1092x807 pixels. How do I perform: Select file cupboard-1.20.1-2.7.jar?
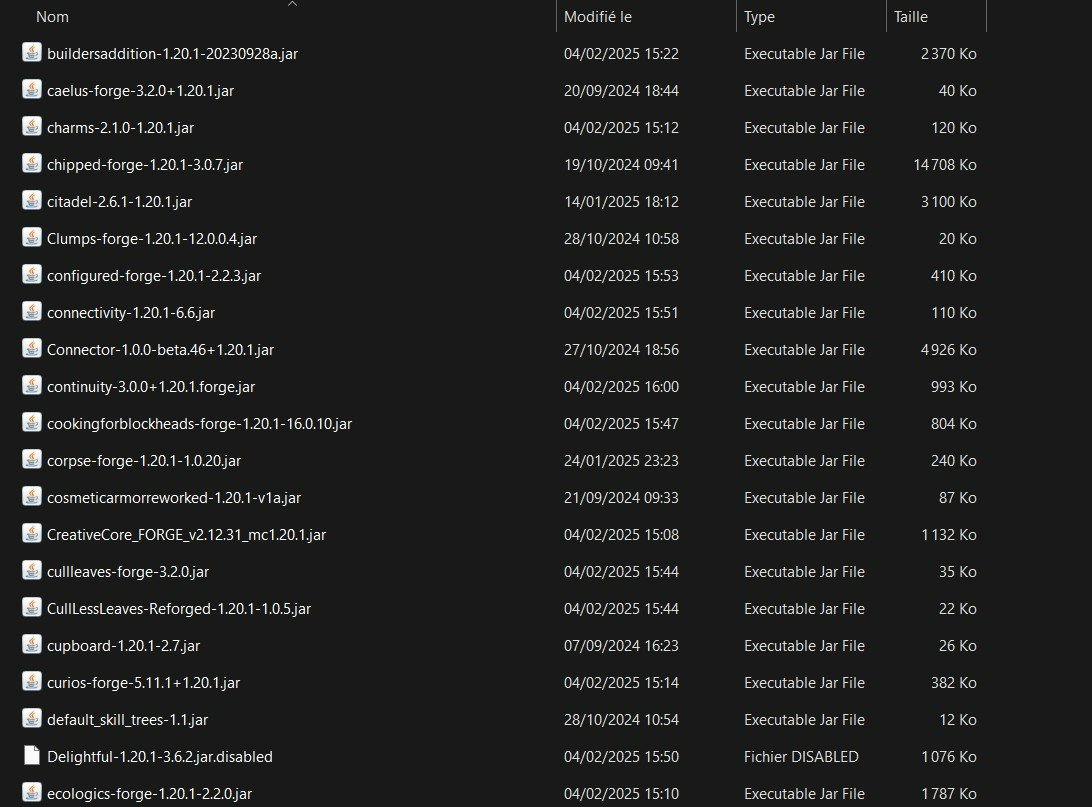(123, 645)
